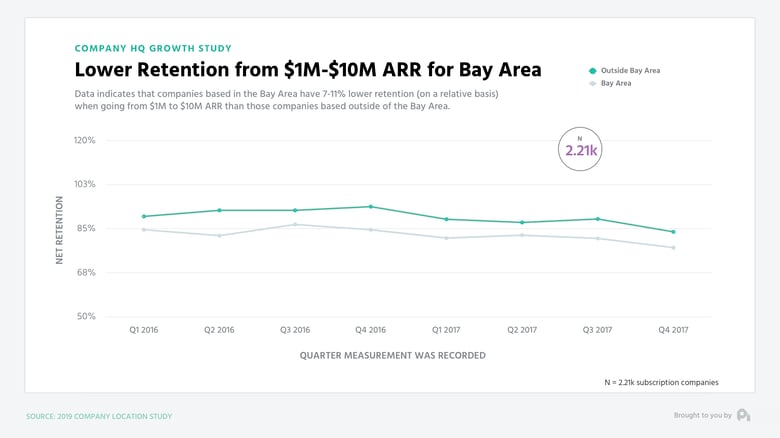Click 'N = 2.21k subscription companies' footnote
This screenshot has width=780, height=438.
pyautogui.click(x=662, y=382)
